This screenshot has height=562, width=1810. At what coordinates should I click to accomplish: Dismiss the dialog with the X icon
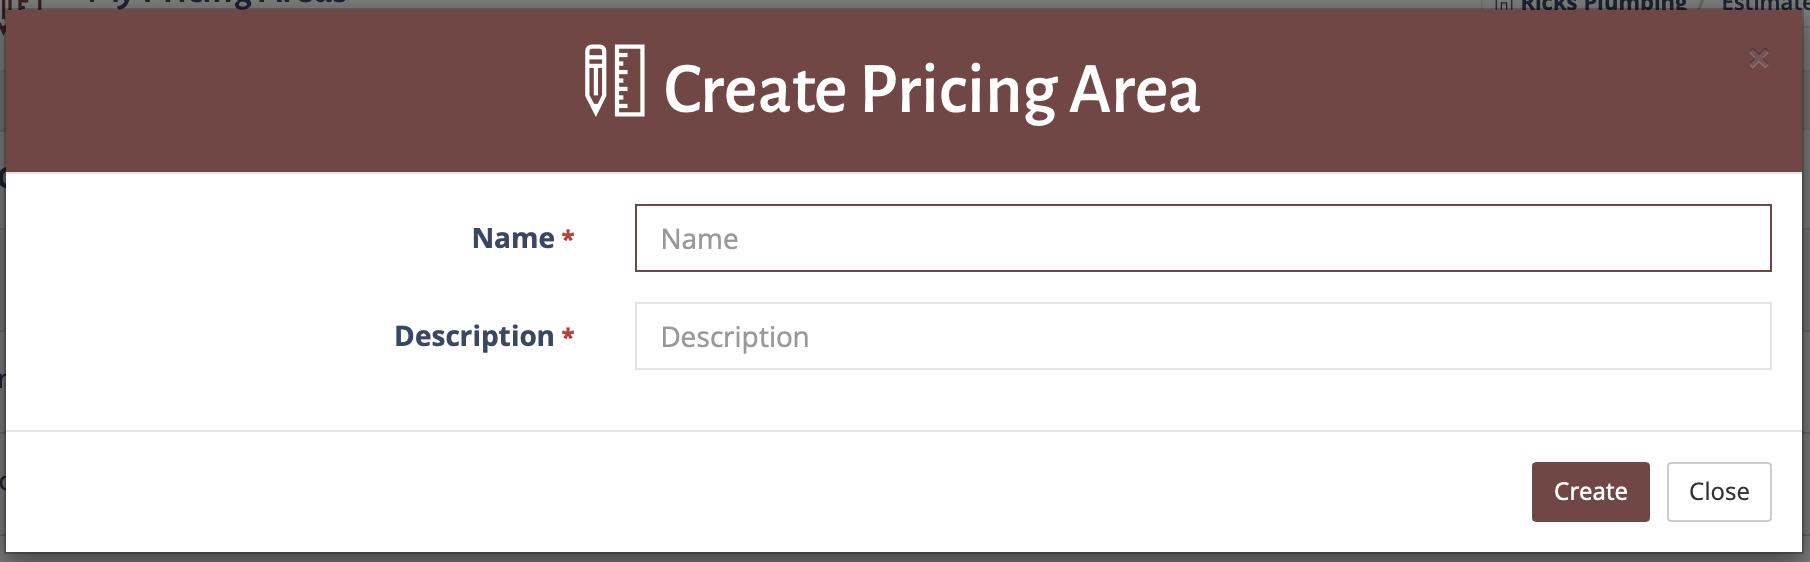pyautogui.click(x=1759, y=60)
